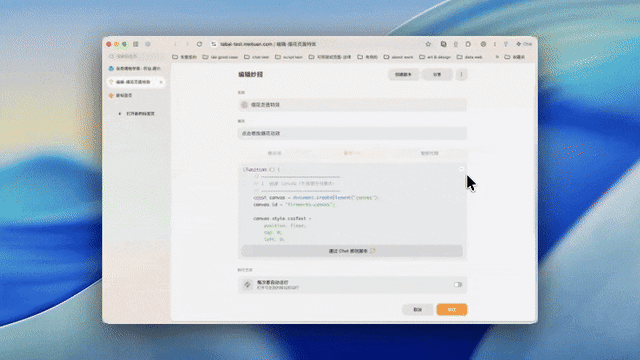Click the Chat icon at toolbar right
This screenshot has width=640, height=360.
pyautogui.click(x=524, y=44)
